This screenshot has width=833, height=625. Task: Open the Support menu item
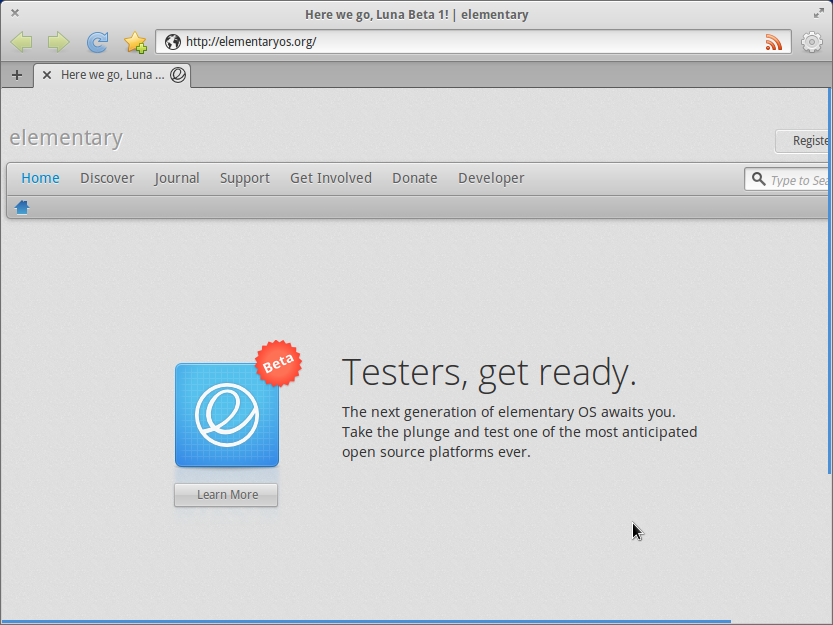point(245,178)
